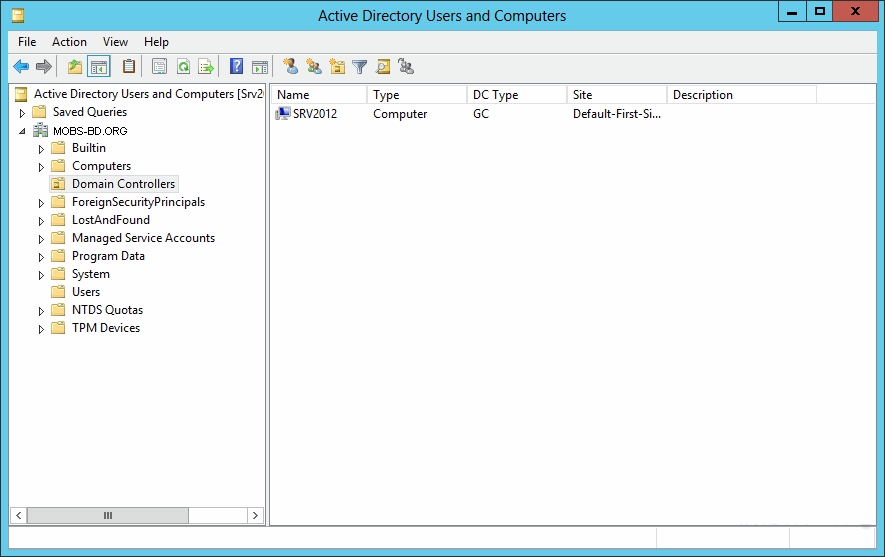Toggle Show/Hide Console Tree button
This screenshot has height=557, width=885.
tap(99, 67)
